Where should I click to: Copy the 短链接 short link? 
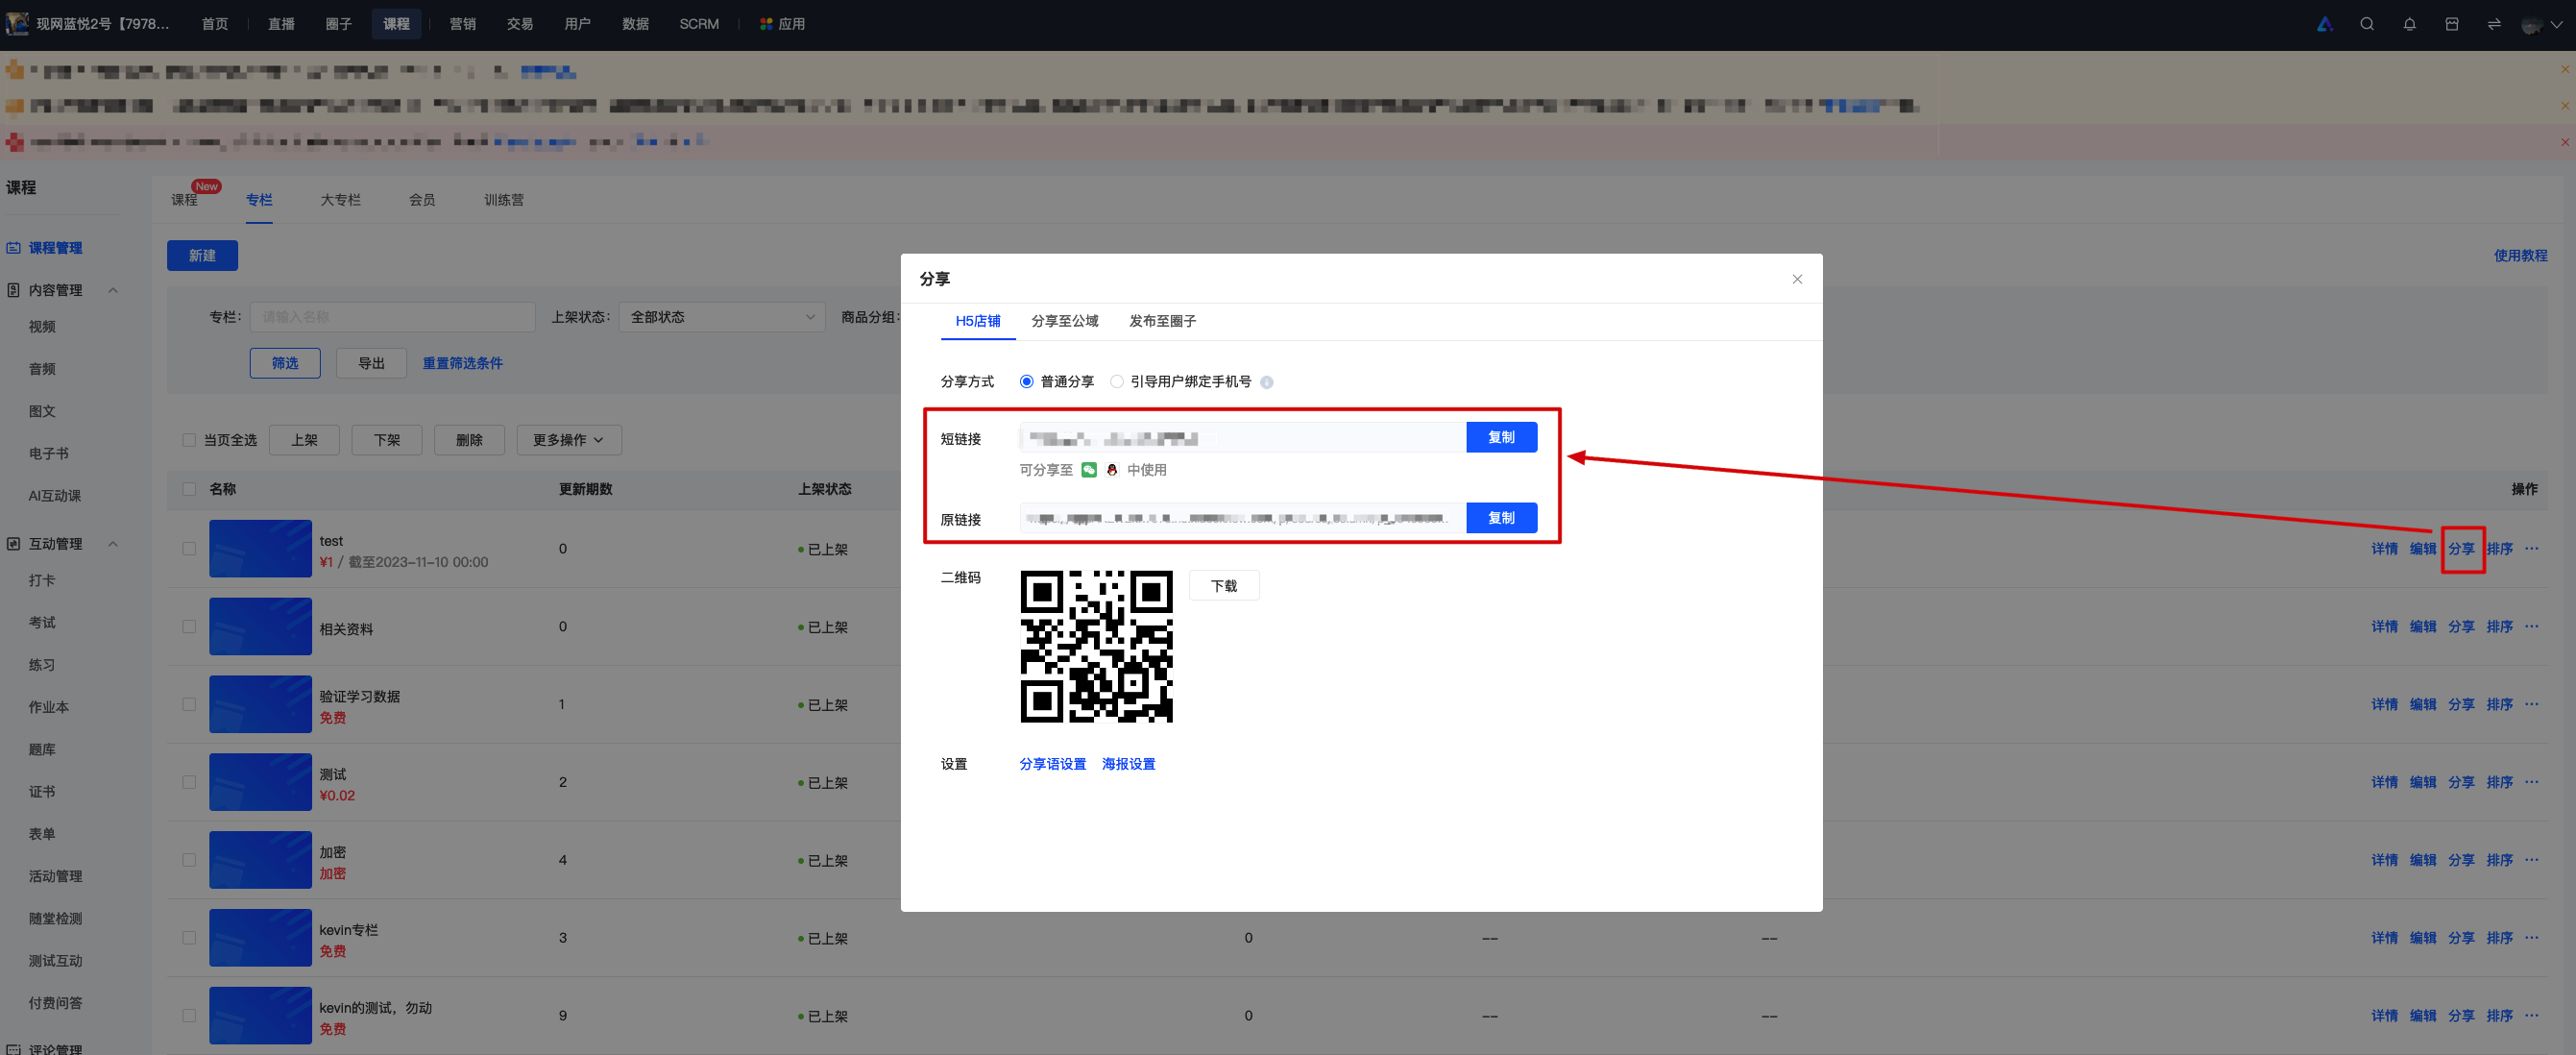pyautogui.click(x=1501, y=437)
